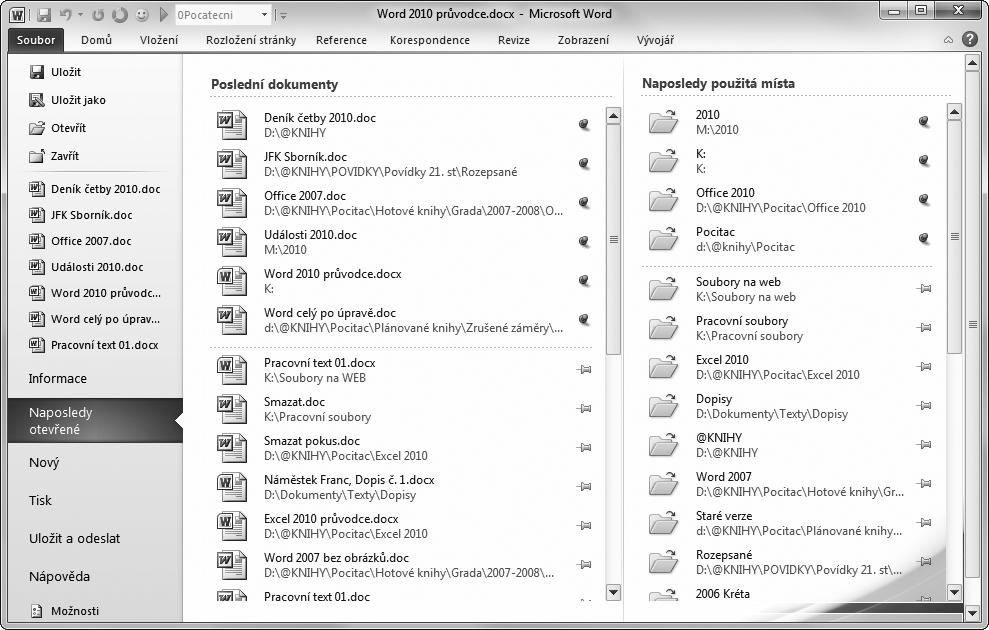The width and height of the screenshot is (989, 630).
Task: Open the Customize Quick Access Toolbar arrow
Action: 283,15
